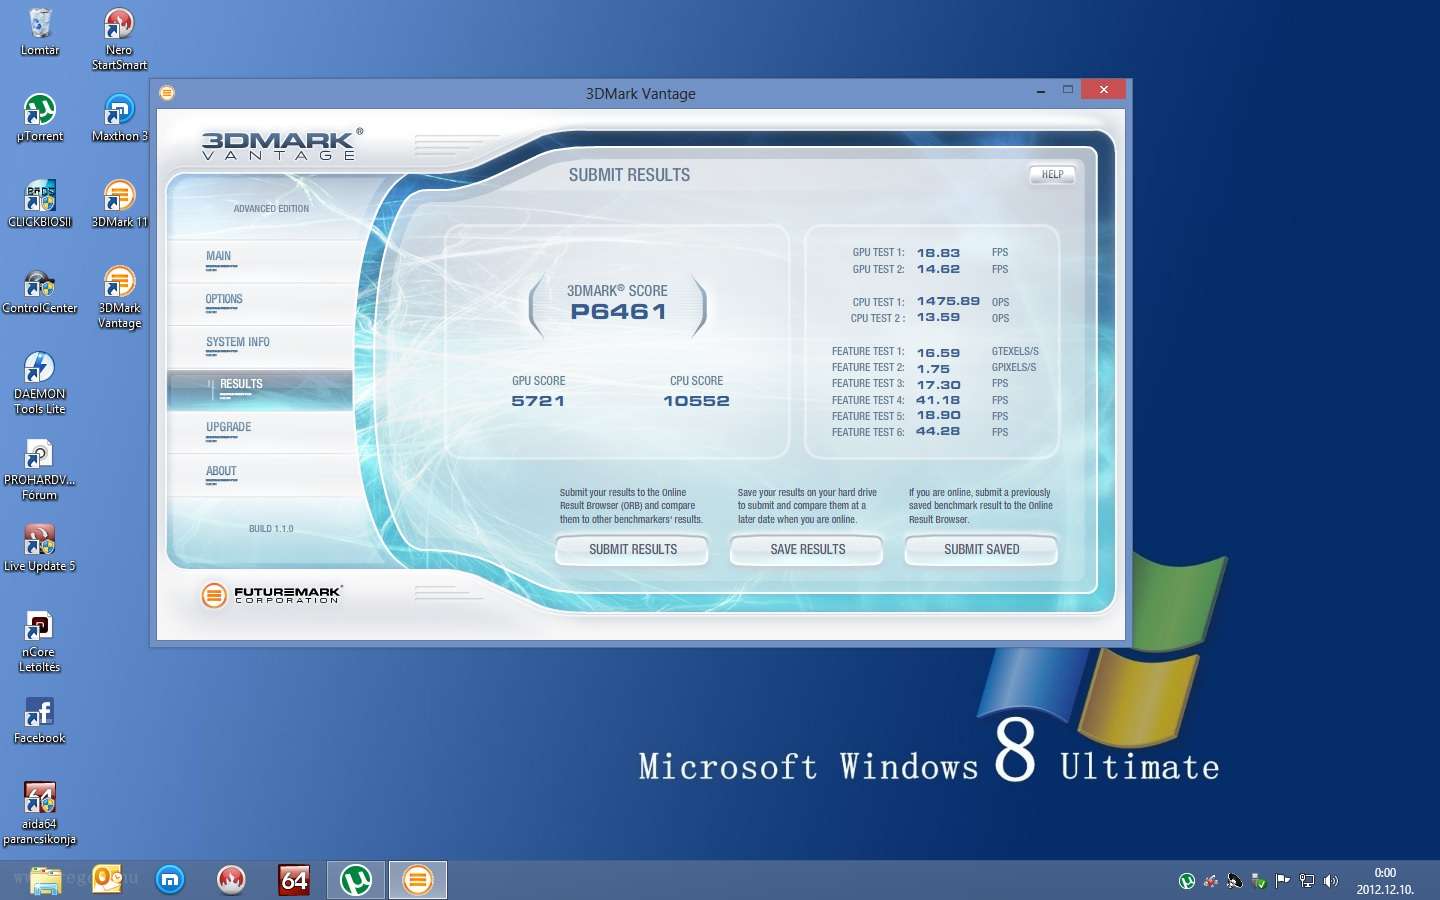
Task: Click the SUBMIT SAVED button
Action: pyautogui.click(x=981, y=550)
